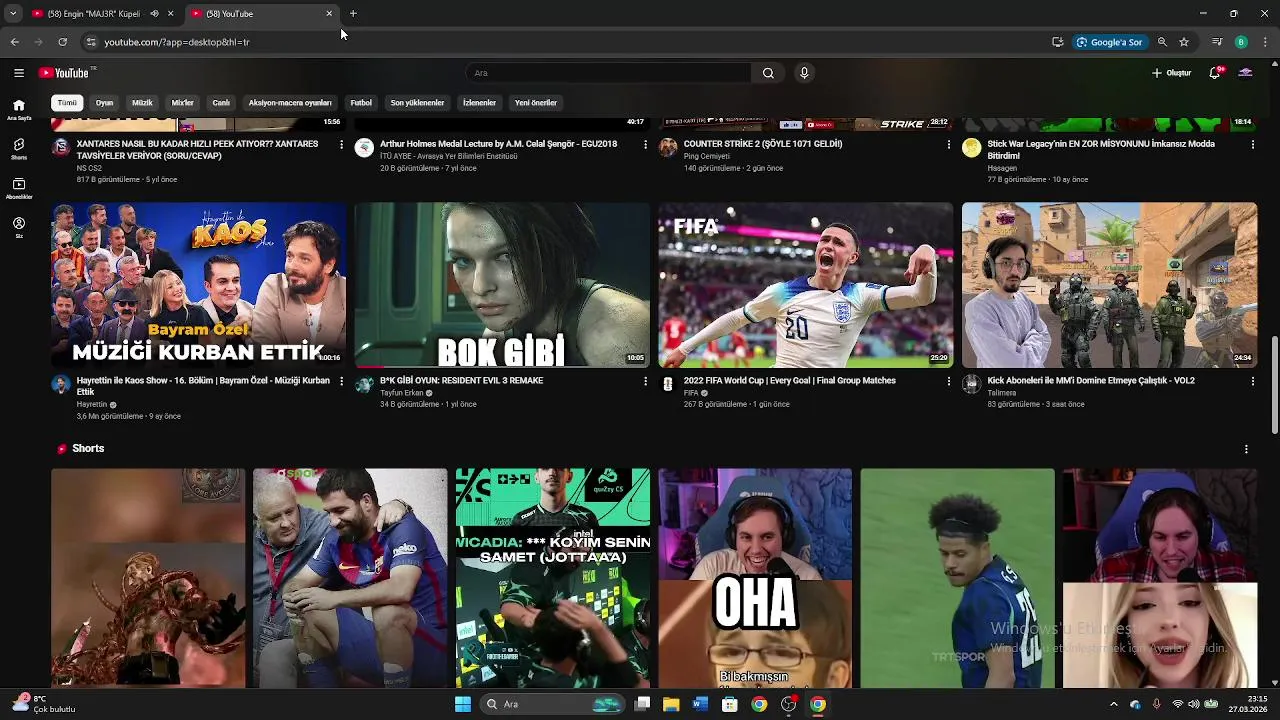
Task: Open the Chrome zoom magnifier icon
Action: pos(1162,42)
